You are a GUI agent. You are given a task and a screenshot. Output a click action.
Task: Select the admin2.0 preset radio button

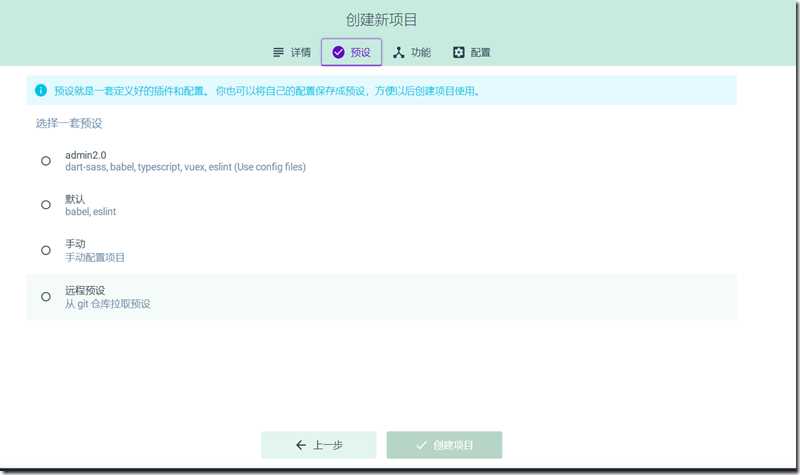[x=46, y=161]
